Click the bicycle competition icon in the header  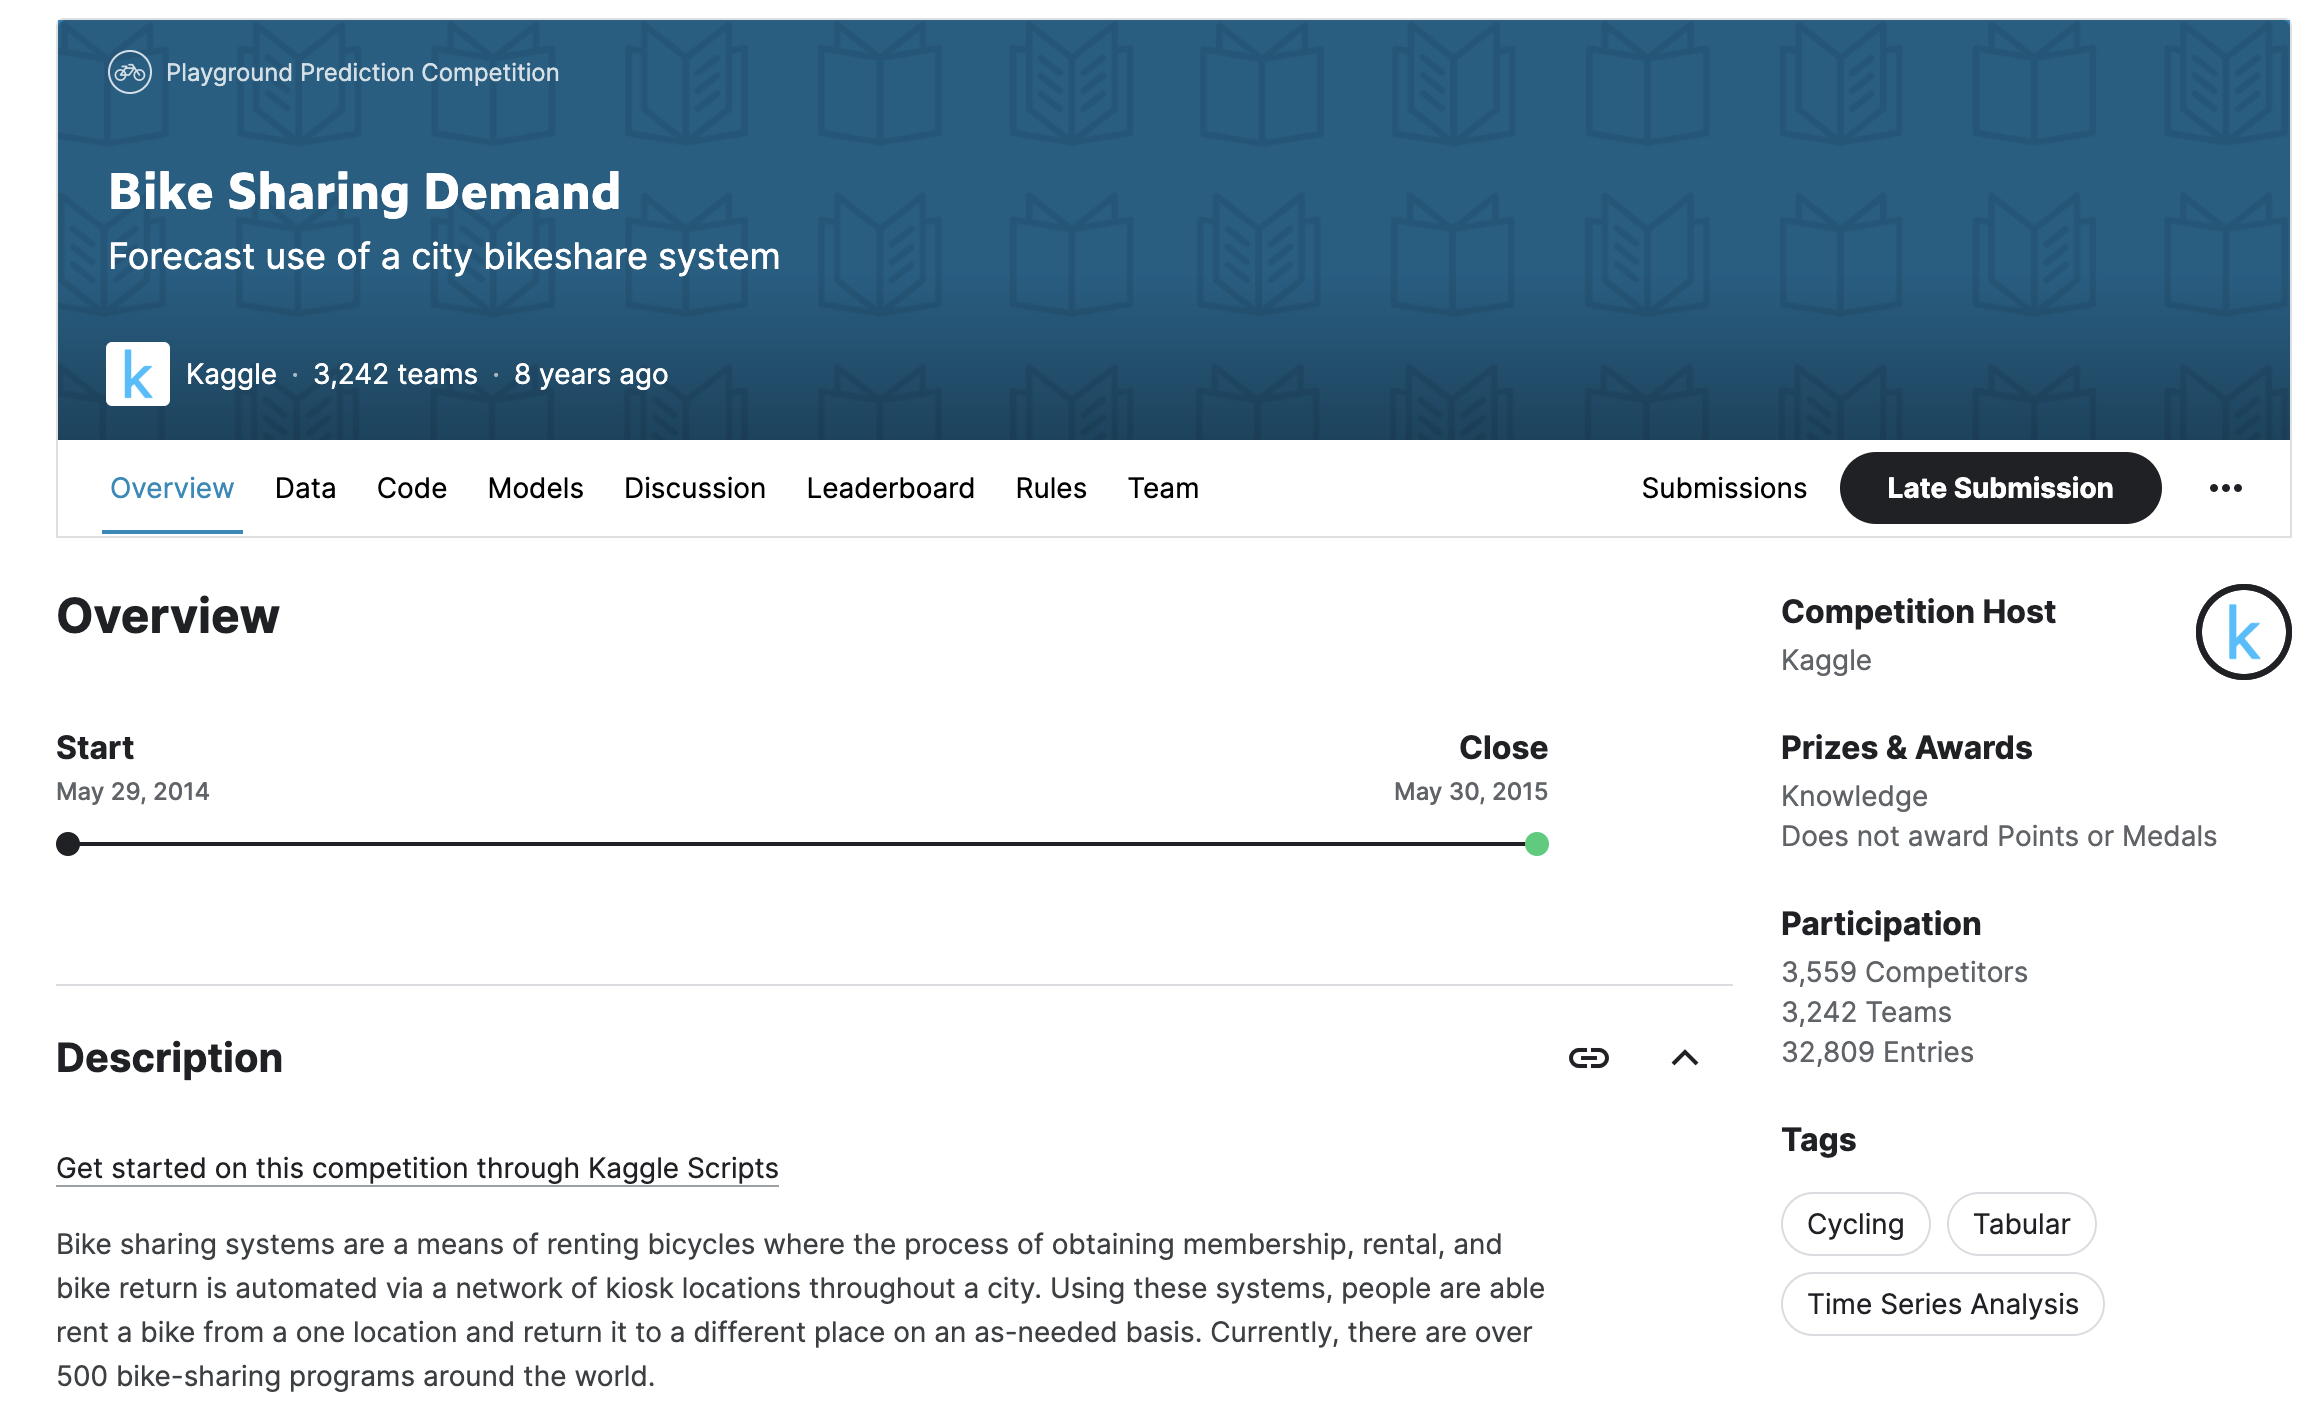click(129, 72)
